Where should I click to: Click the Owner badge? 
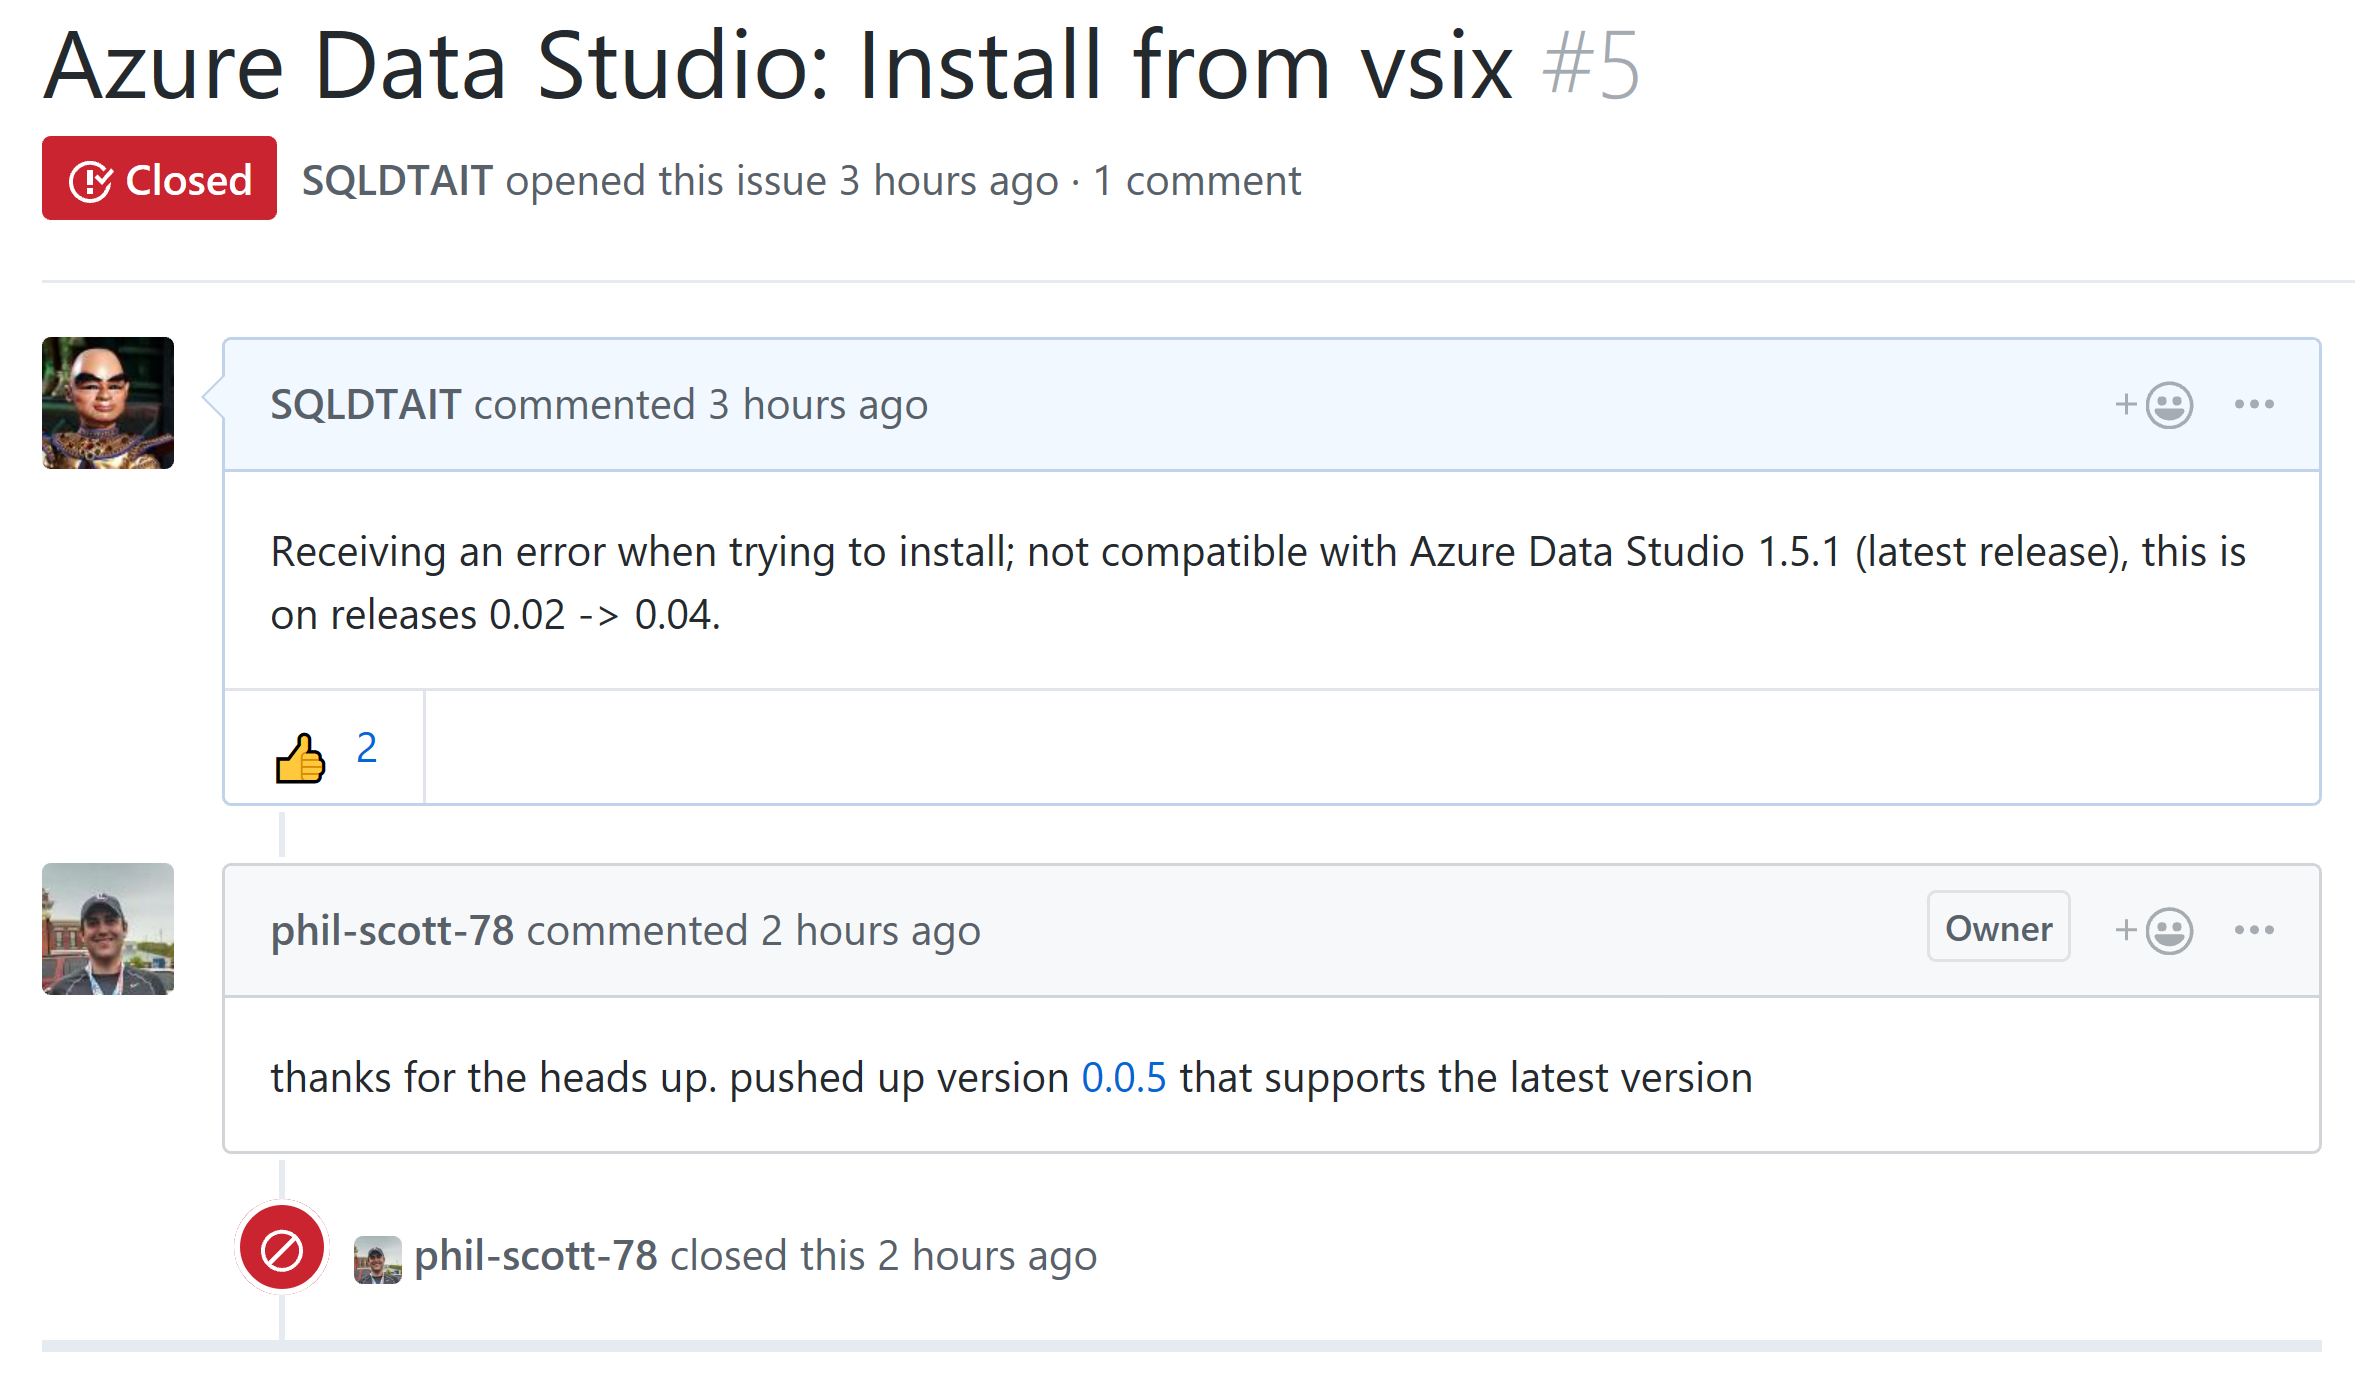coord(1998,928)
